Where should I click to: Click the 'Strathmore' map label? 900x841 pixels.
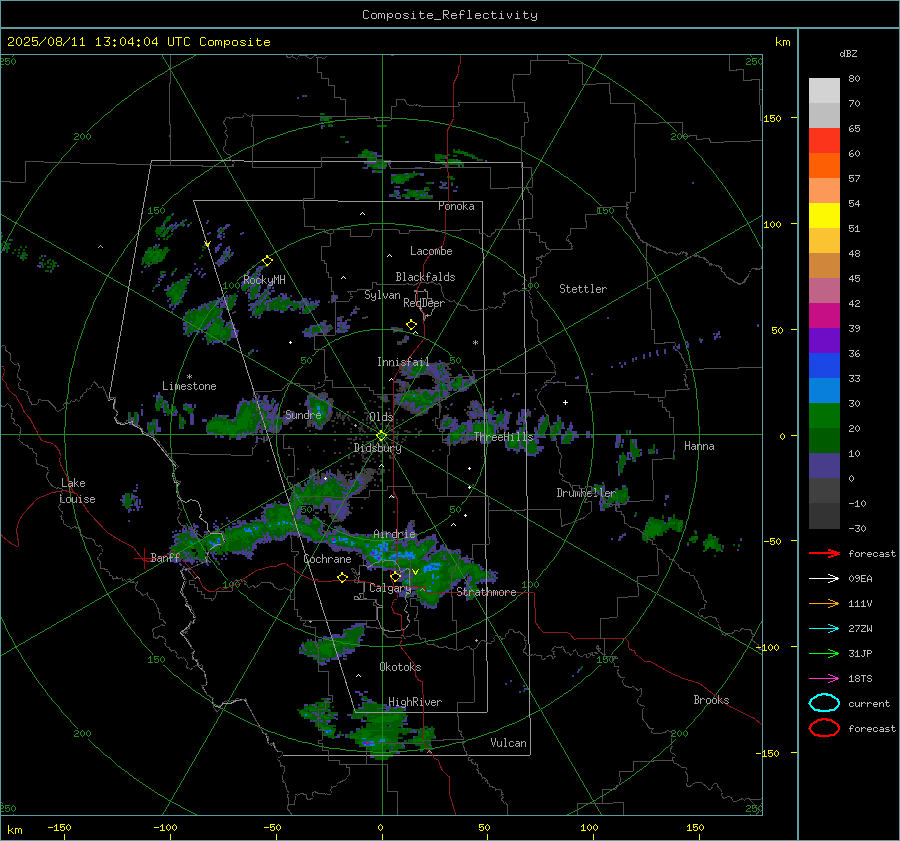486,592
